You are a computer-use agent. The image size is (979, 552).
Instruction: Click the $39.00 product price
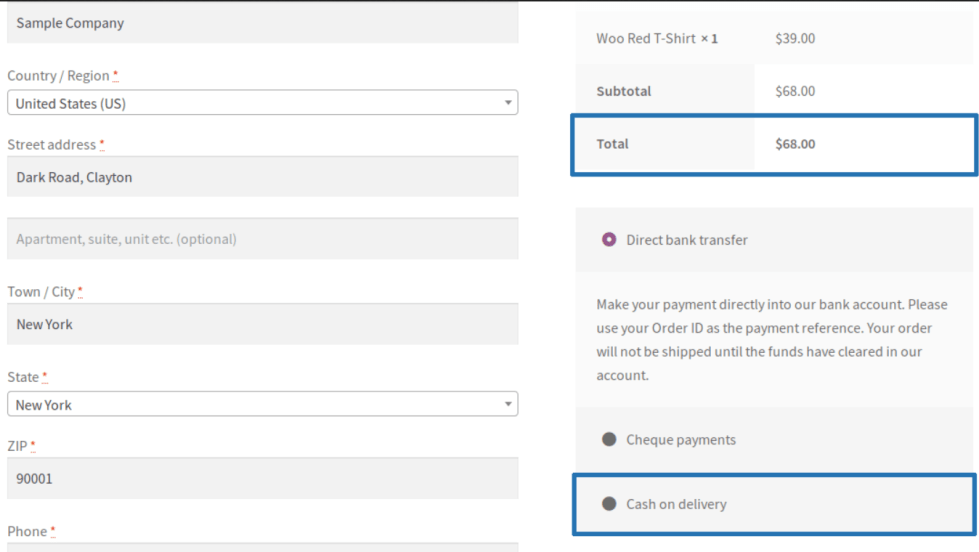click(x=795, y=39)
